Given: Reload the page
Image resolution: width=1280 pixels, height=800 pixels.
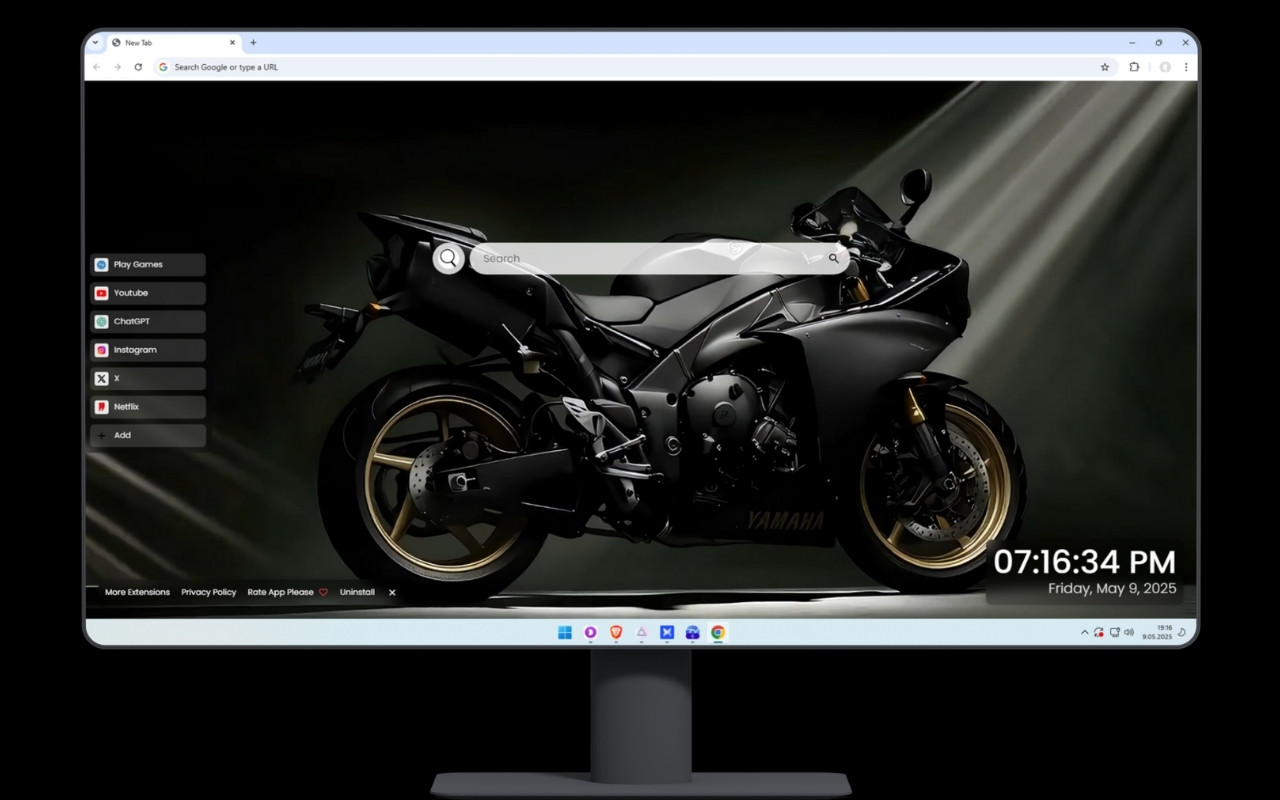Looking at the screenshot, I should 138,67.
